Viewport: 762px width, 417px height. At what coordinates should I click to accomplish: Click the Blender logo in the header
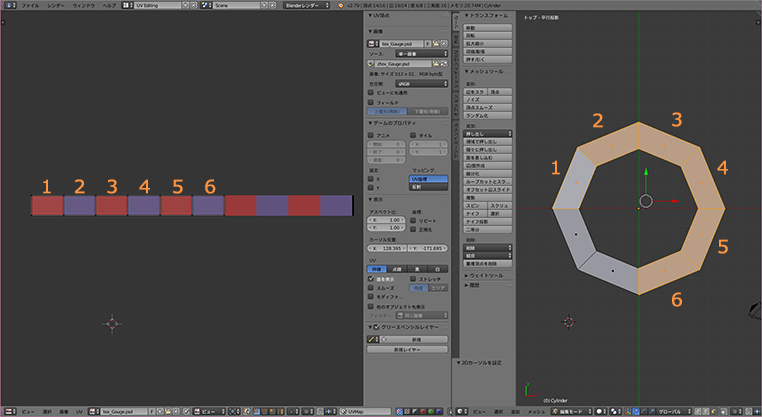(340, 5)
